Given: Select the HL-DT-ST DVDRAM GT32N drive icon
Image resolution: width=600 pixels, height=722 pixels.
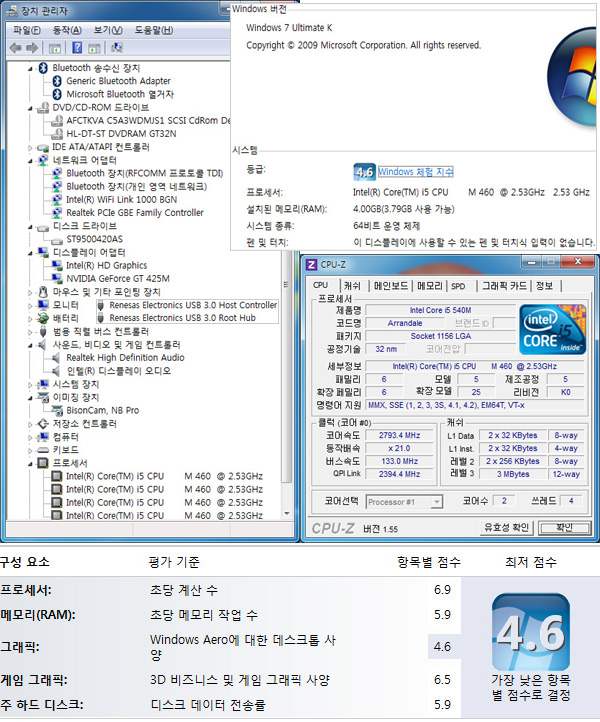Looking at the screenshot, I should click(x=58, y=134).
